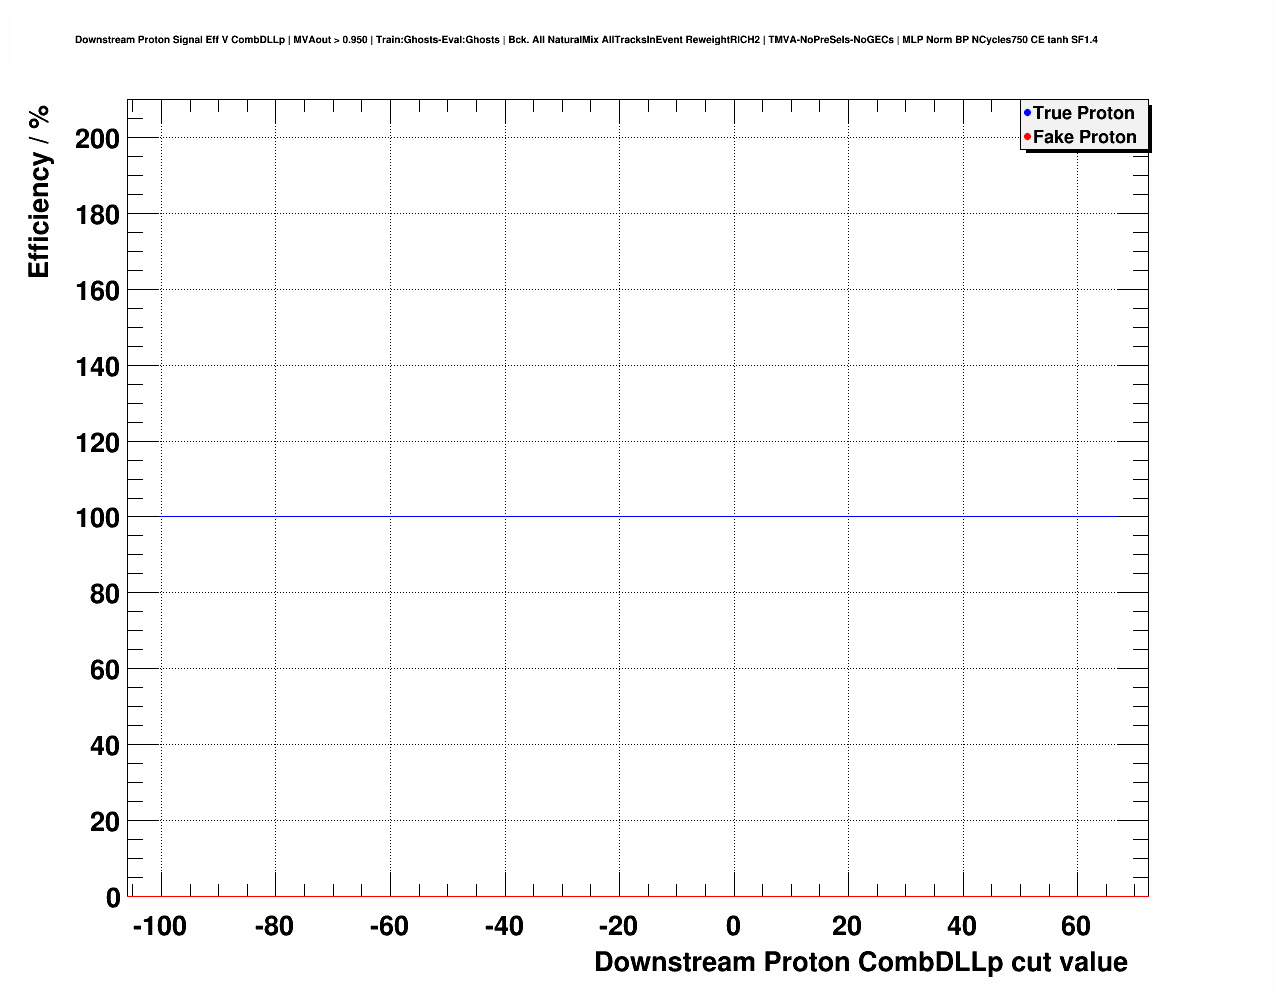Click the y-axis label 180
The height and width of the screenshot is (996, 1276).
point(97,215)
